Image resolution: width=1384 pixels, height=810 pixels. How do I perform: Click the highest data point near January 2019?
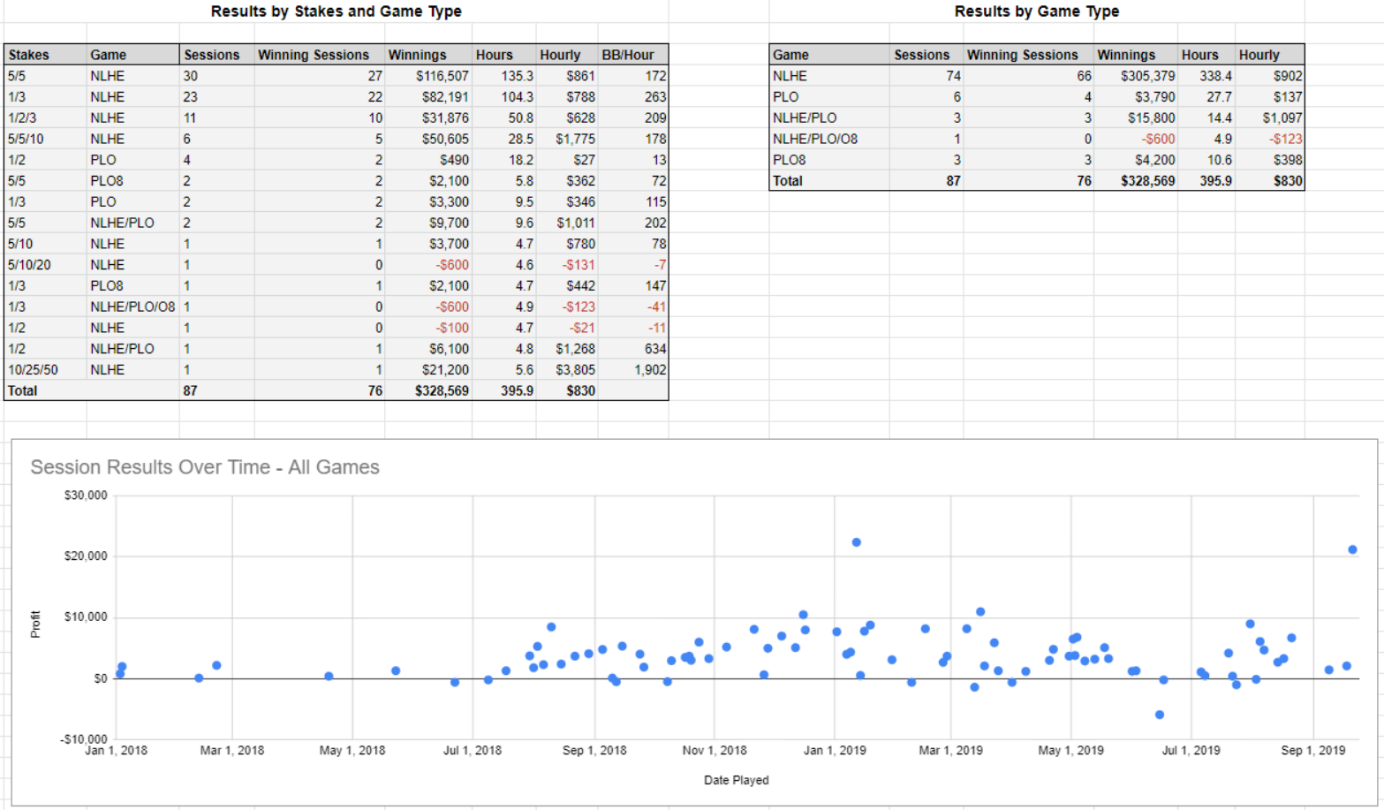coord(856,542)
